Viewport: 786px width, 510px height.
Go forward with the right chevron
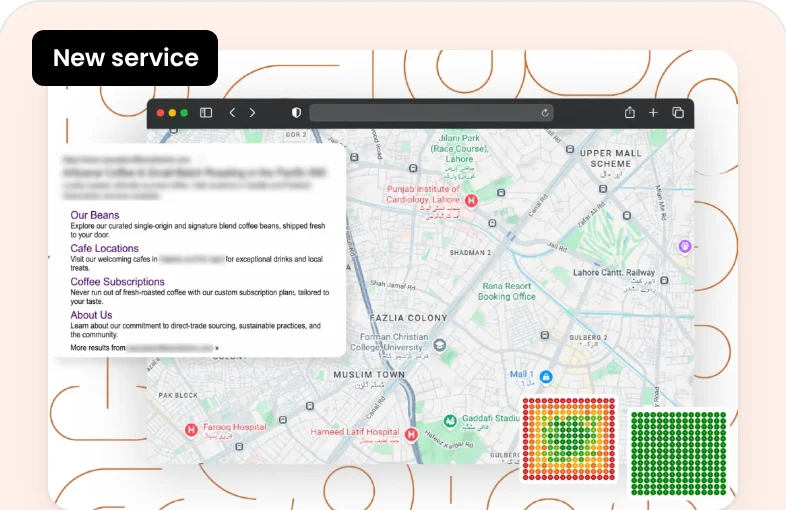pyautogui.click(x=252, y=113)
